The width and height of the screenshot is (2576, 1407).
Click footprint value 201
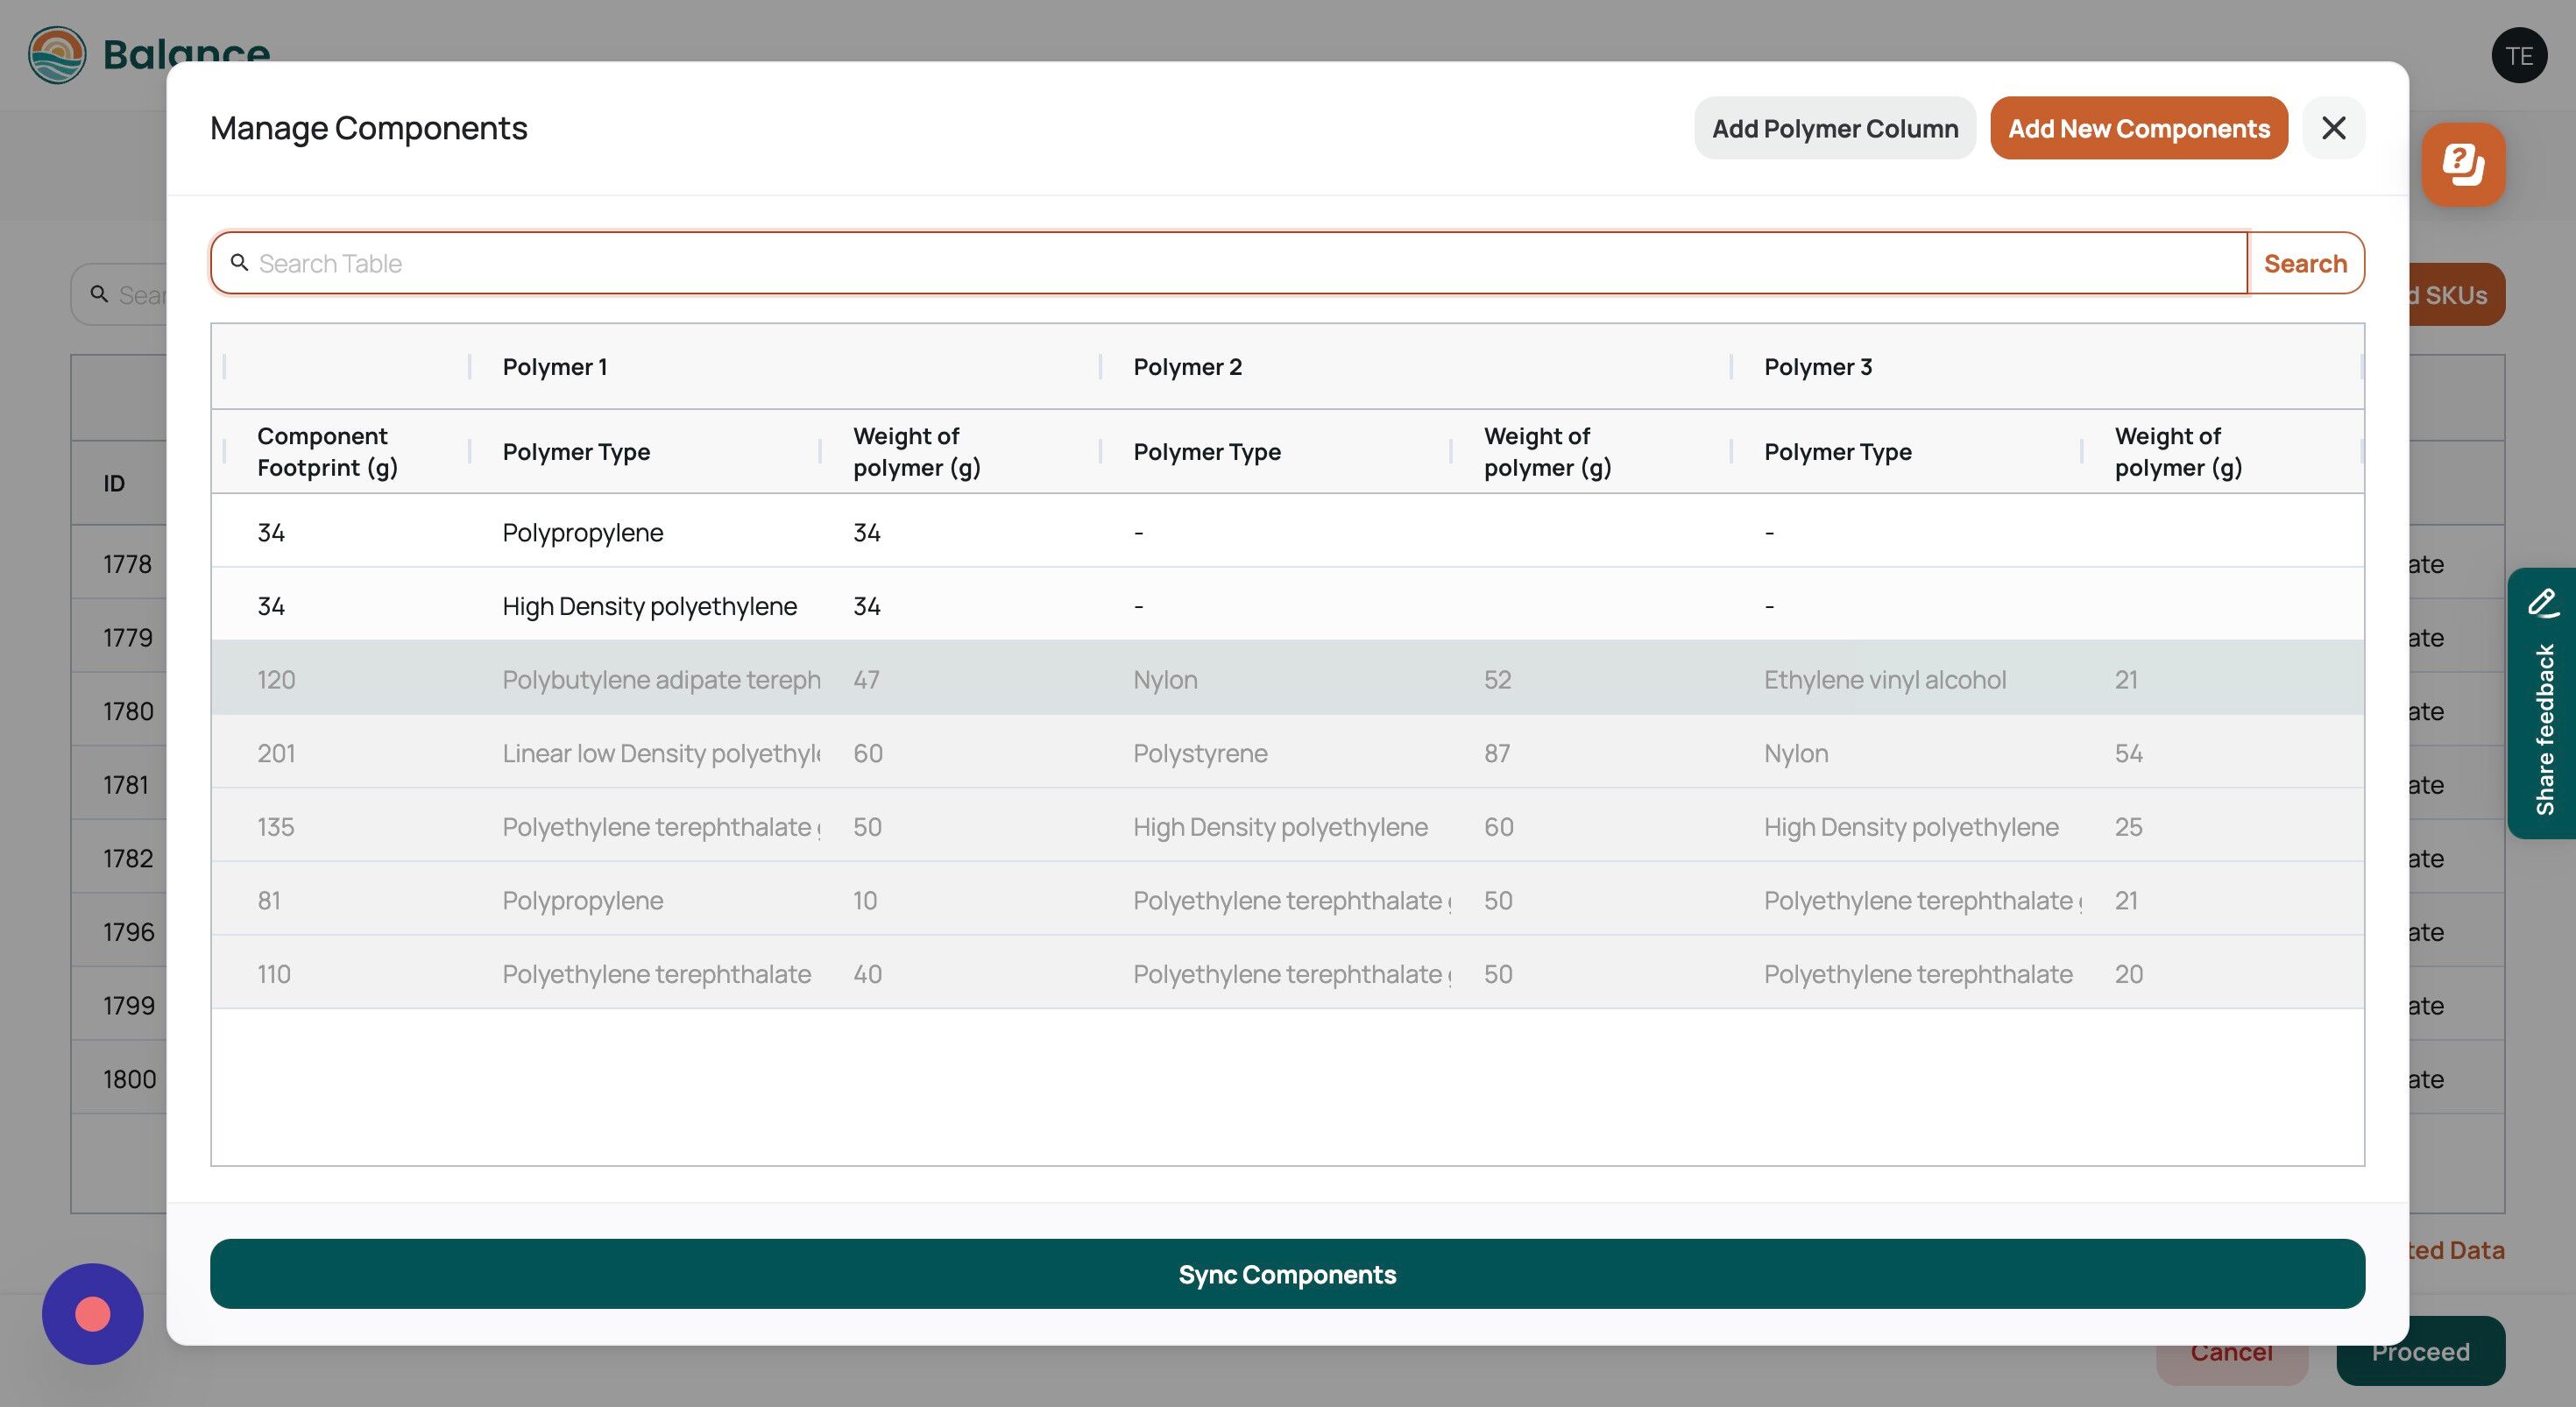coord(276,753)
